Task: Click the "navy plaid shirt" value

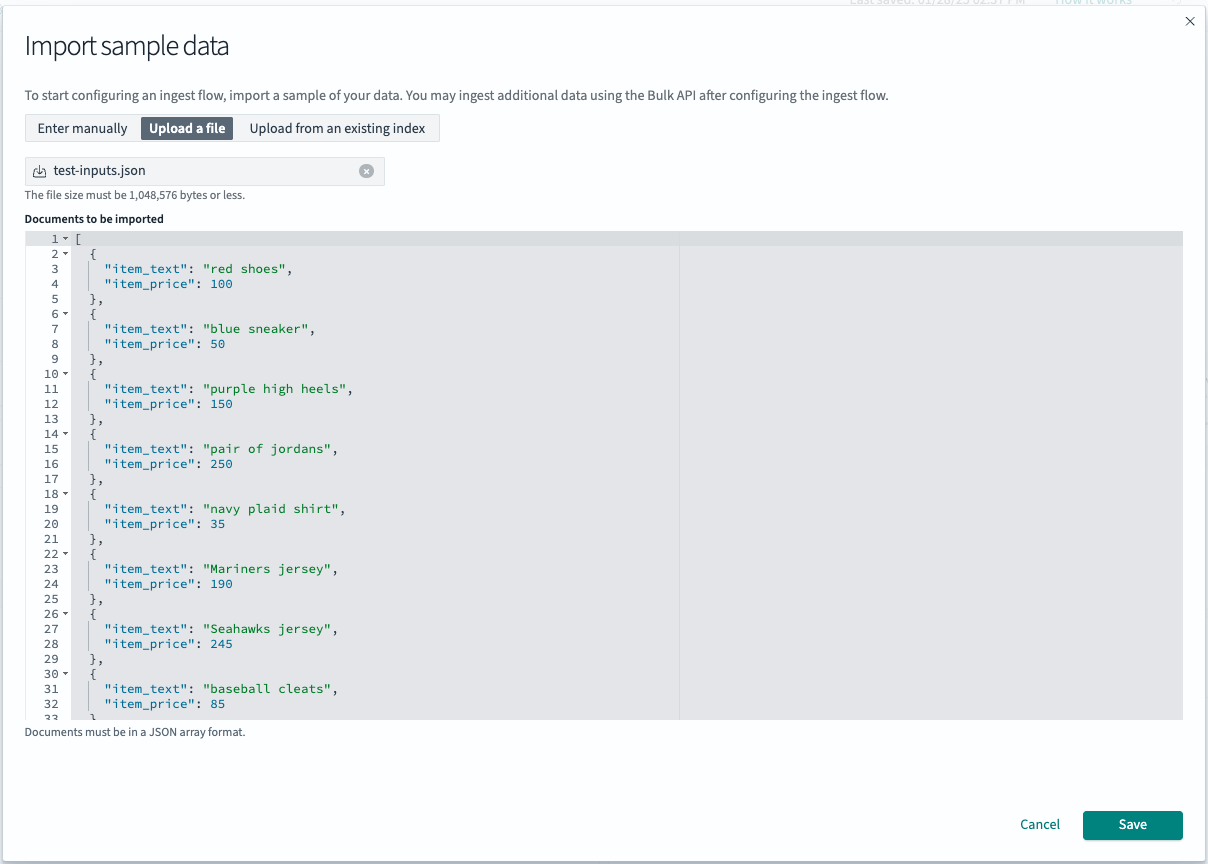Action: click(x=271, y=509)
